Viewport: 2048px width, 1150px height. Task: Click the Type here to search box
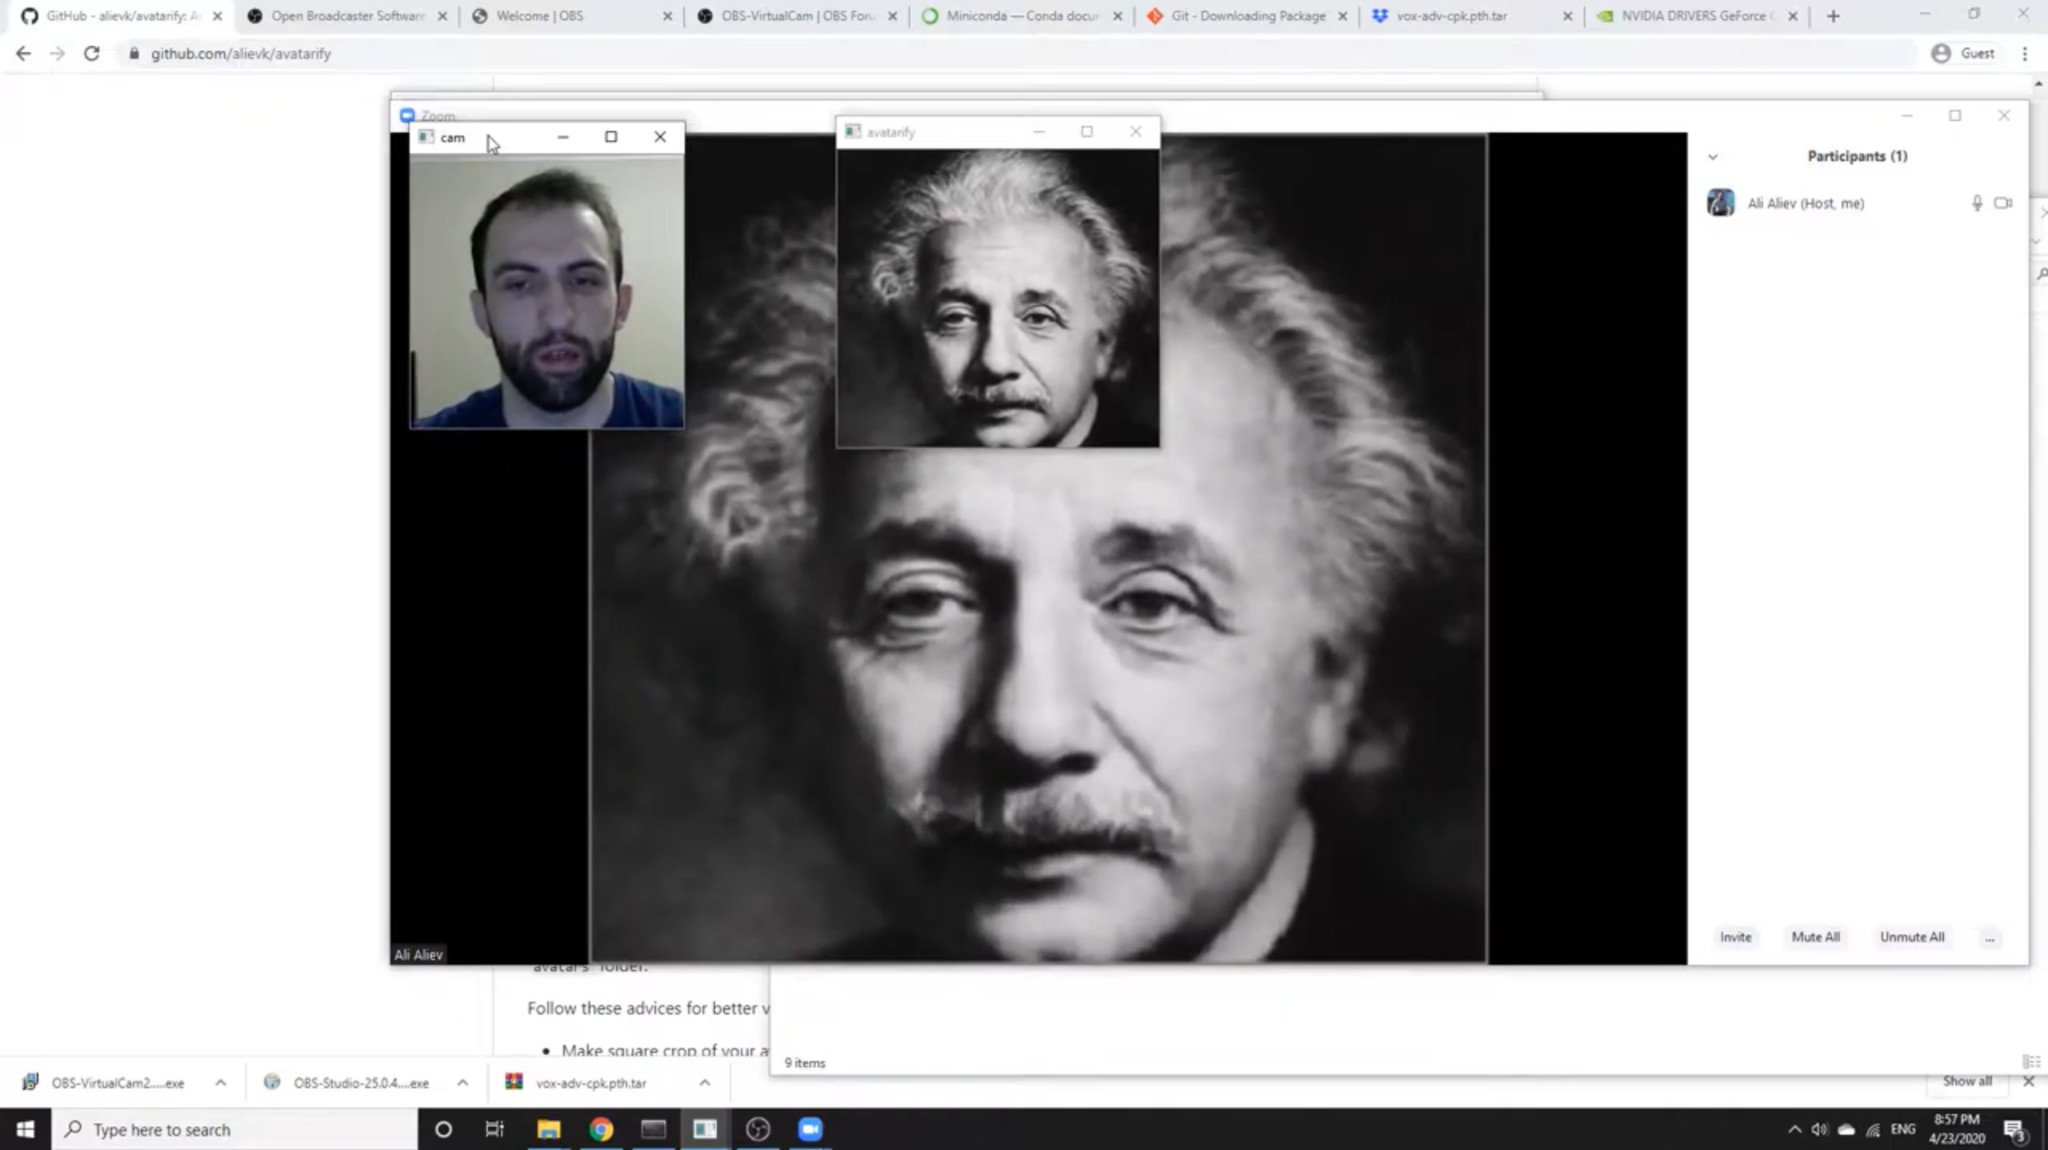pos(234,1129)
